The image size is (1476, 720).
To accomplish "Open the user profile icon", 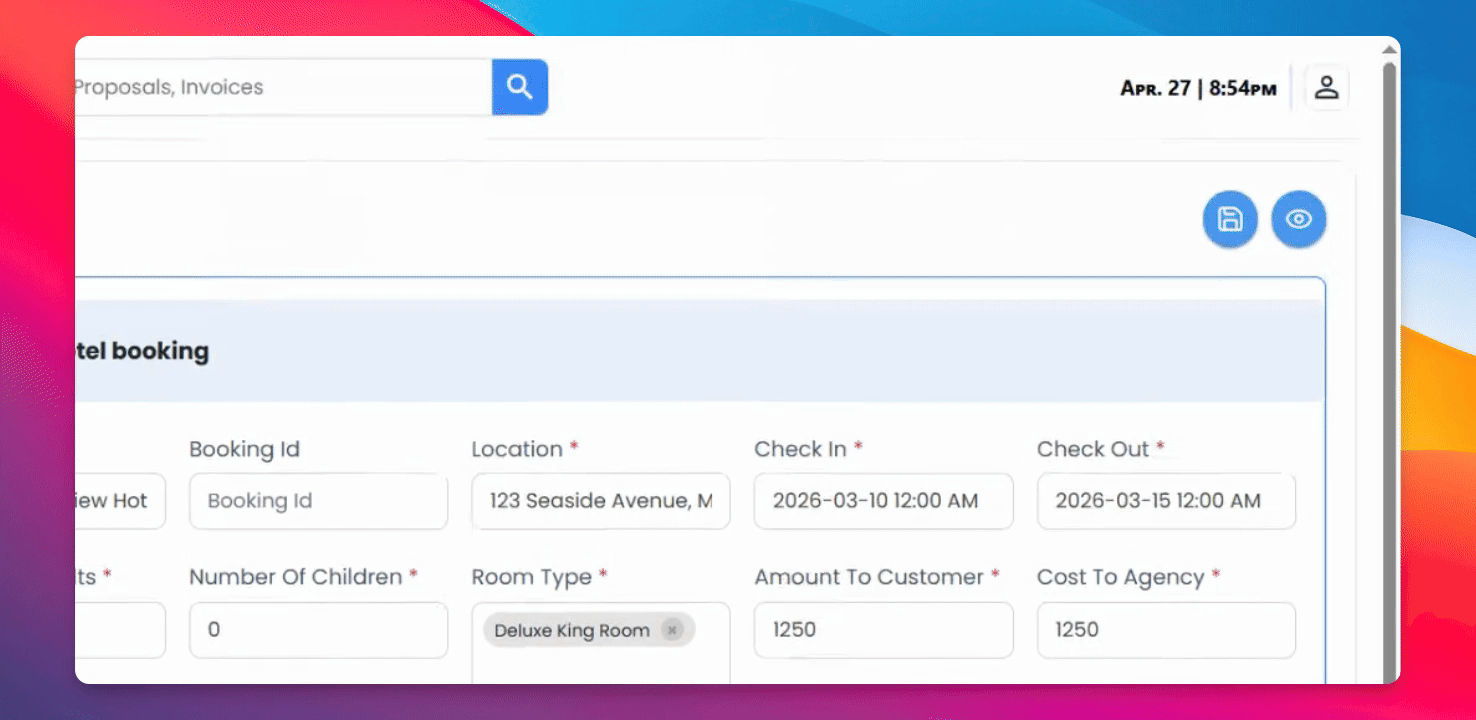I will tap(1326, 87).
